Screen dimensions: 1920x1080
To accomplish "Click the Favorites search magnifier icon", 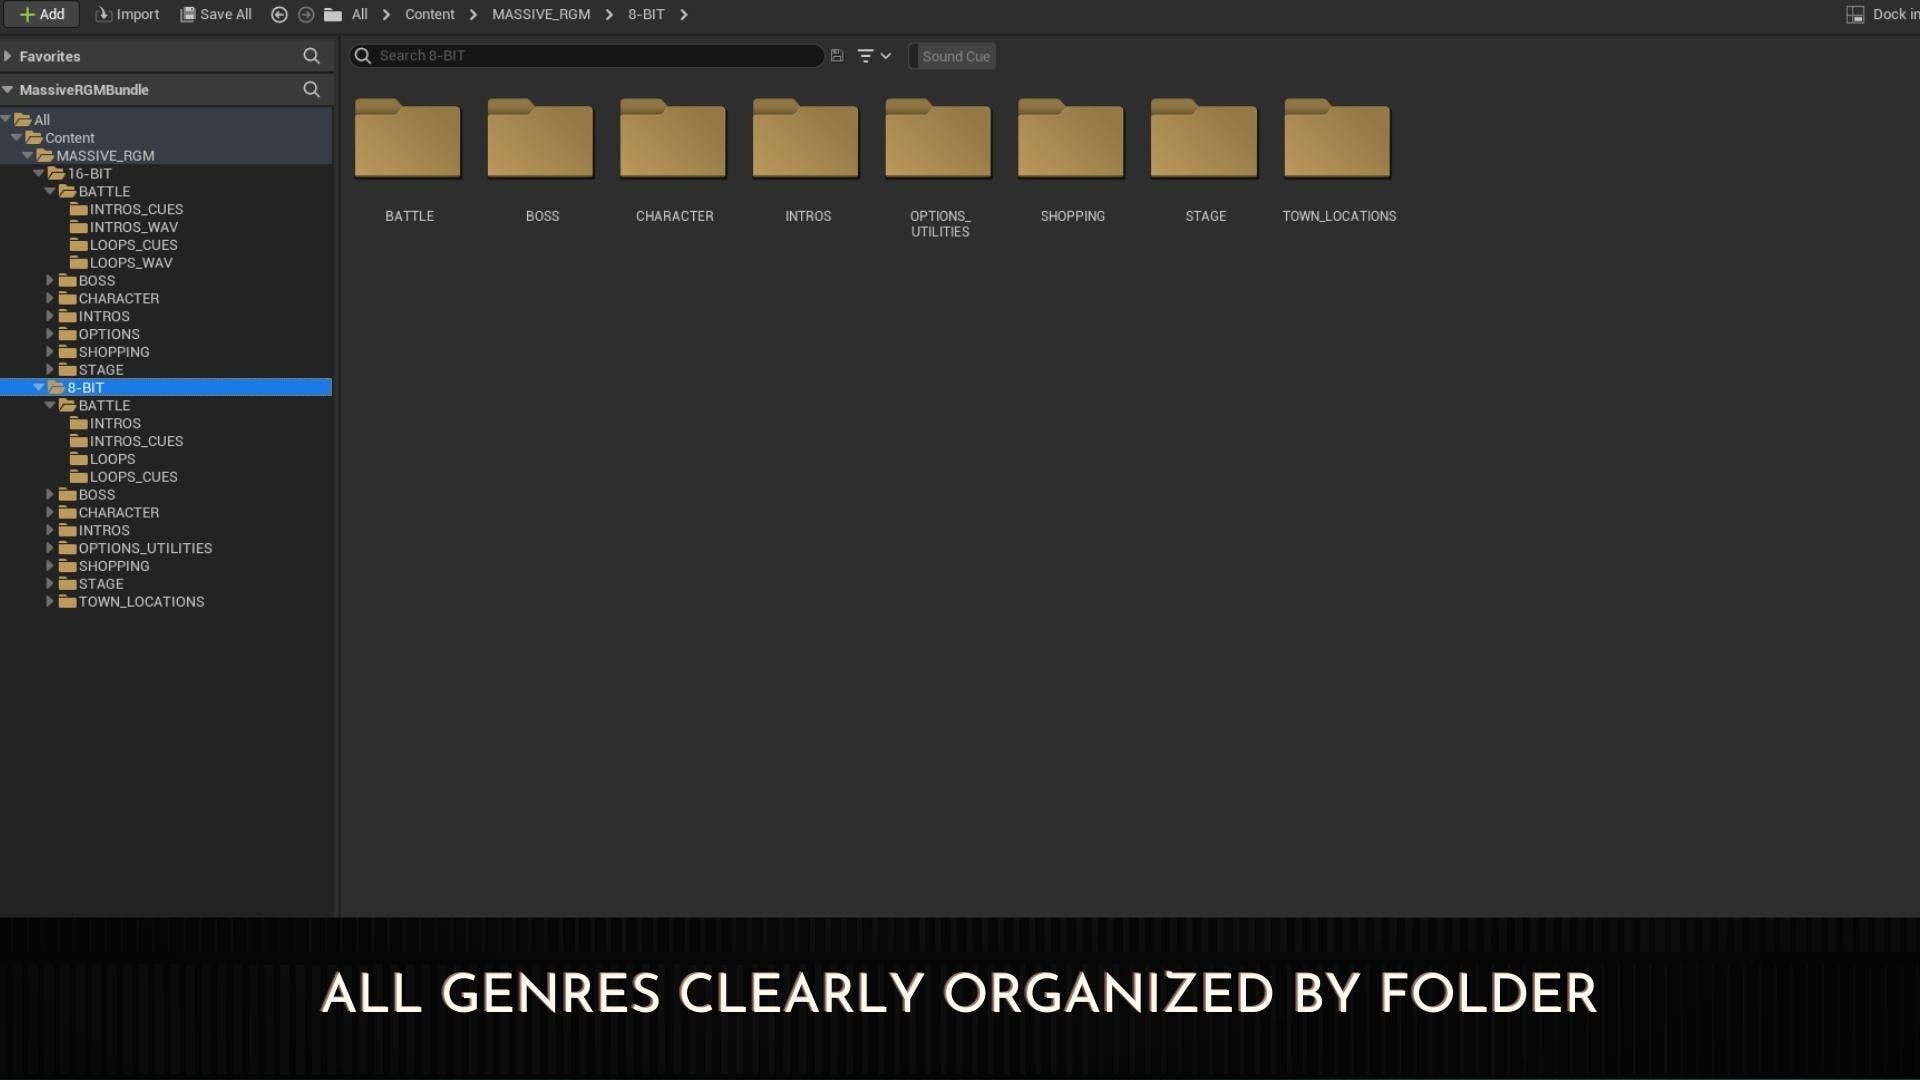I will pyautogui.click(x=311, y=56).
